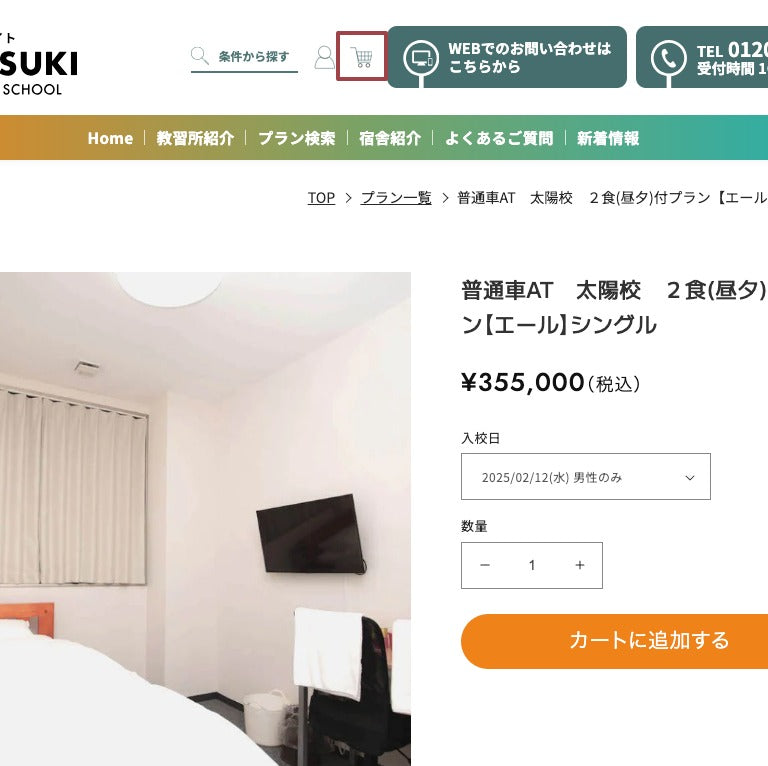Image resolution: width=768 pixels, height=766 pixels.
Task: Increase quantity with the plus icon
Action: (580, 565)
